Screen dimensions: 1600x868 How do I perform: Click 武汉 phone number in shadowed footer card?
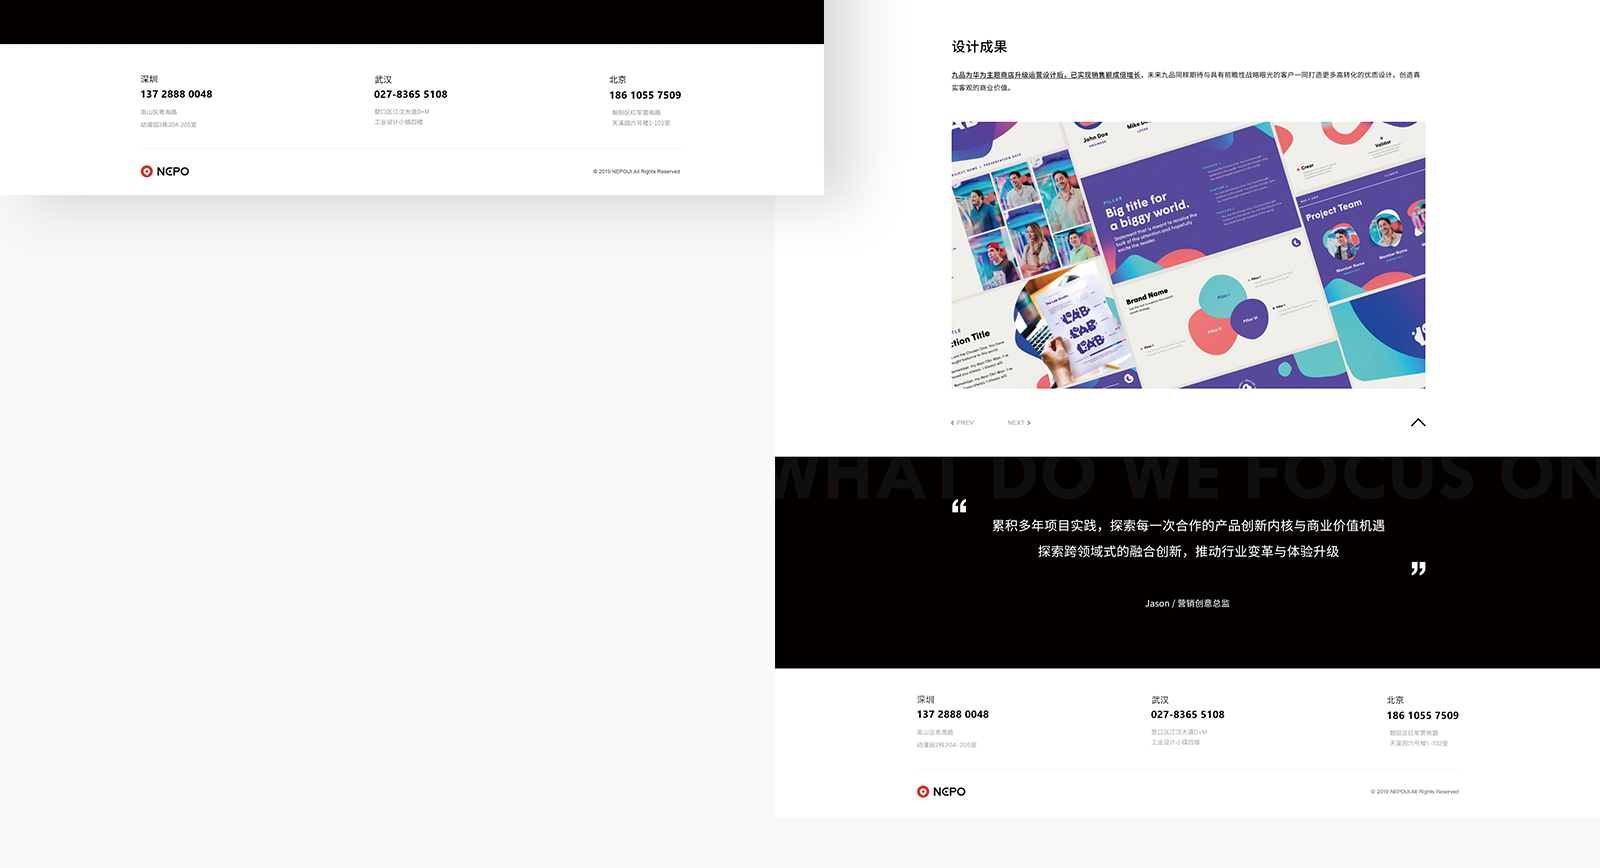[x=410, y=94]
